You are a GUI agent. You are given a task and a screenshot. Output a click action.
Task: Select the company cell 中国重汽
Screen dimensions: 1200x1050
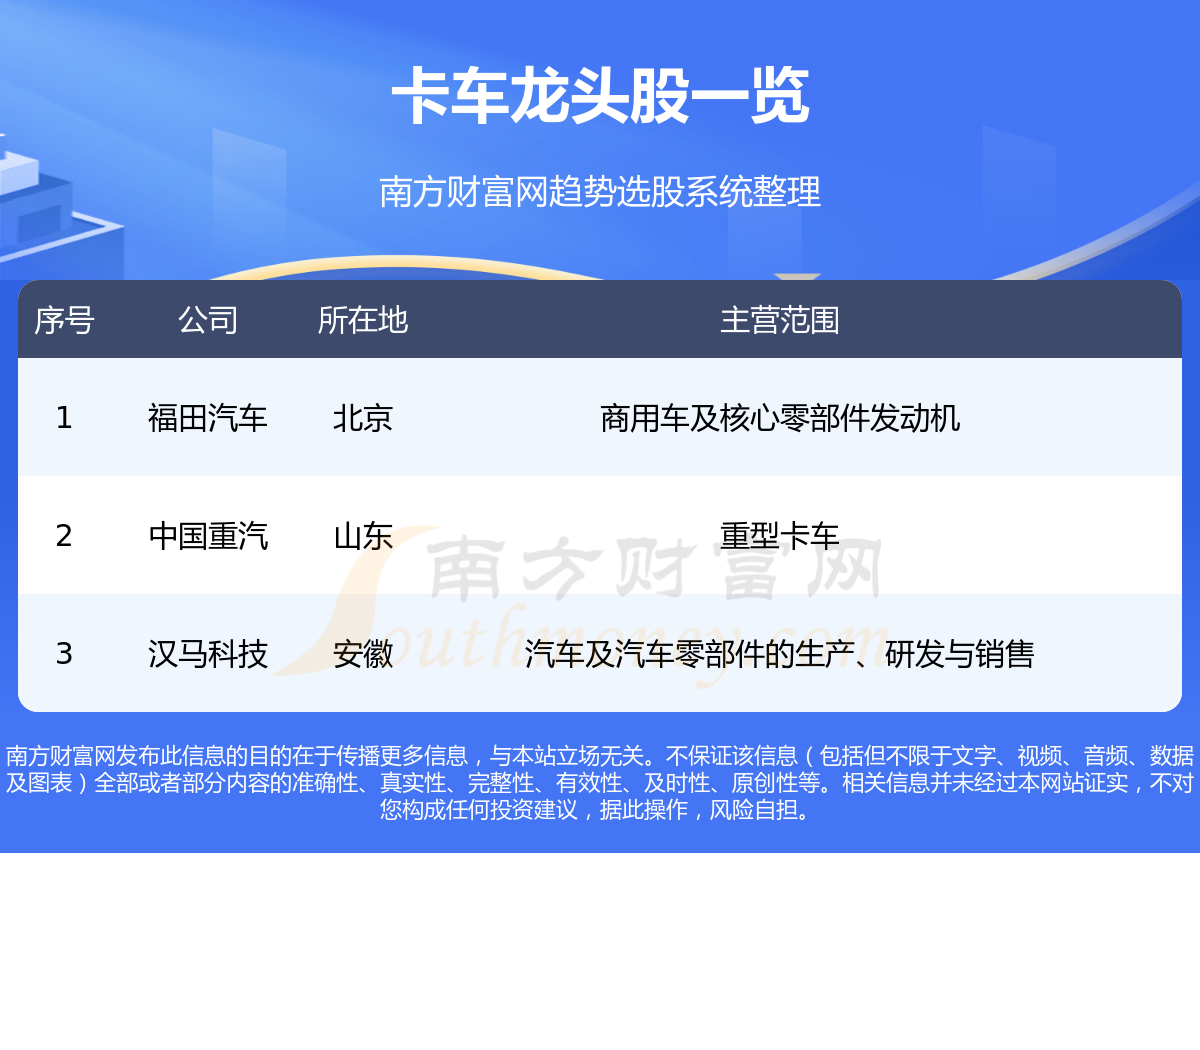[208, 536]
